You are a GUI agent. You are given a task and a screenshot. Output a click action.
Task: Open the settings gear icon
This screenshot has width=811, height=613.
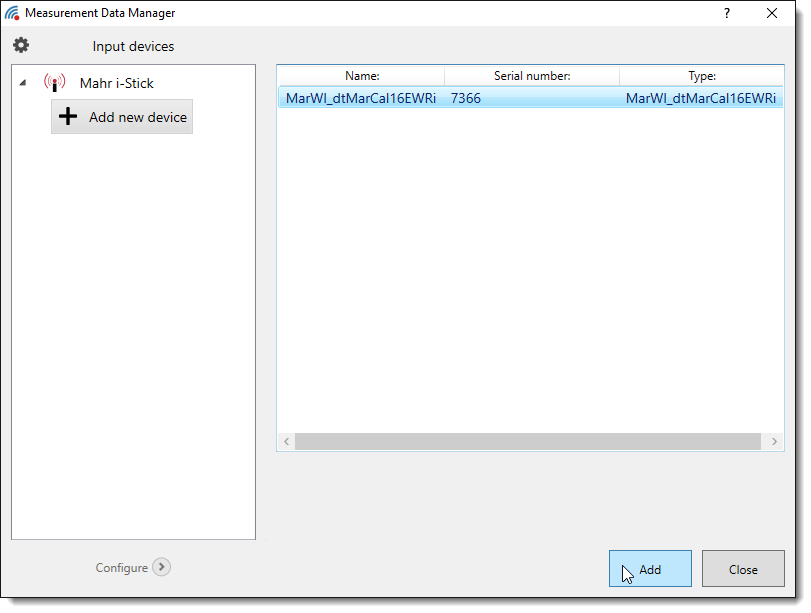[x=21, y=46]
